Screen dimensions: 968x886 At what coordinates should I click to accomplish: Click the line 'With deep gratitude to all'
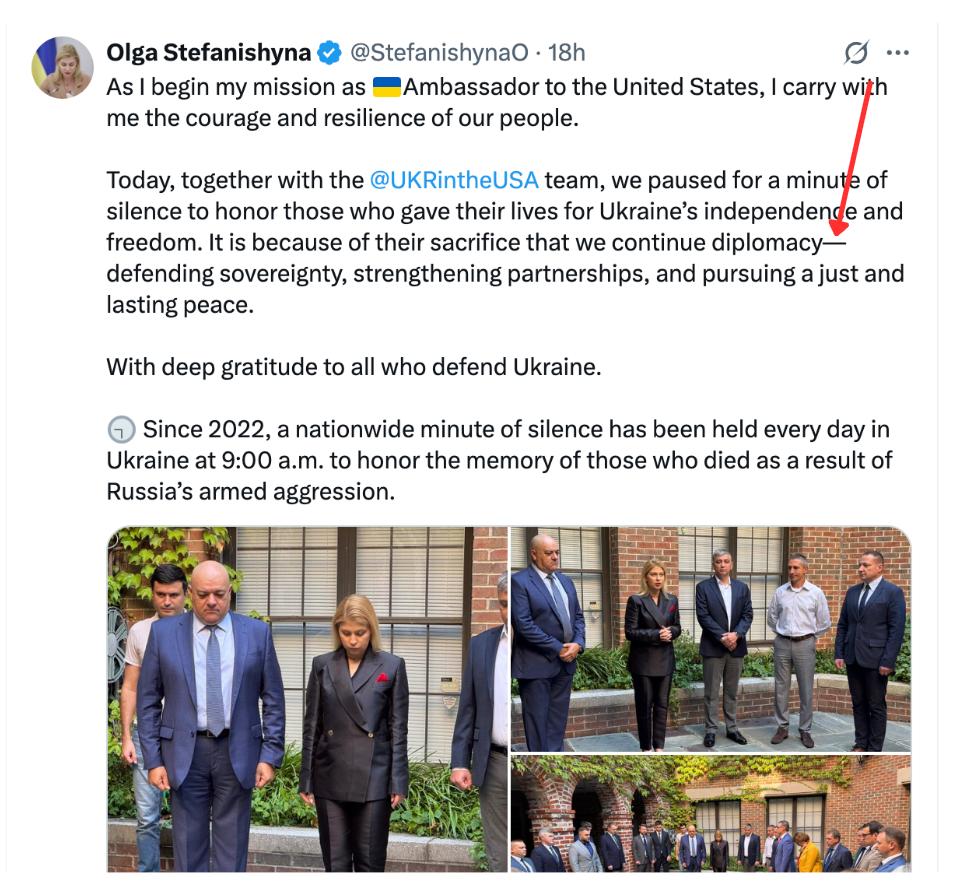click(x=354, y=366)
